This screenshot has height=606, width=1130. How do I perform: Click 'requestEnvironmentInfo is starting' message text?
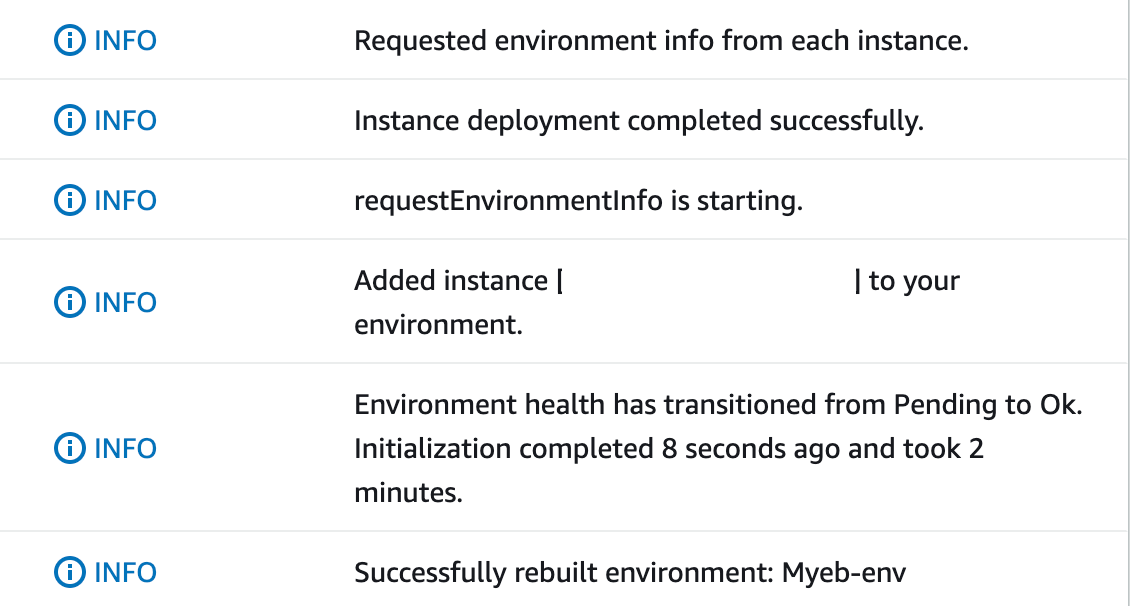[578, 201]
